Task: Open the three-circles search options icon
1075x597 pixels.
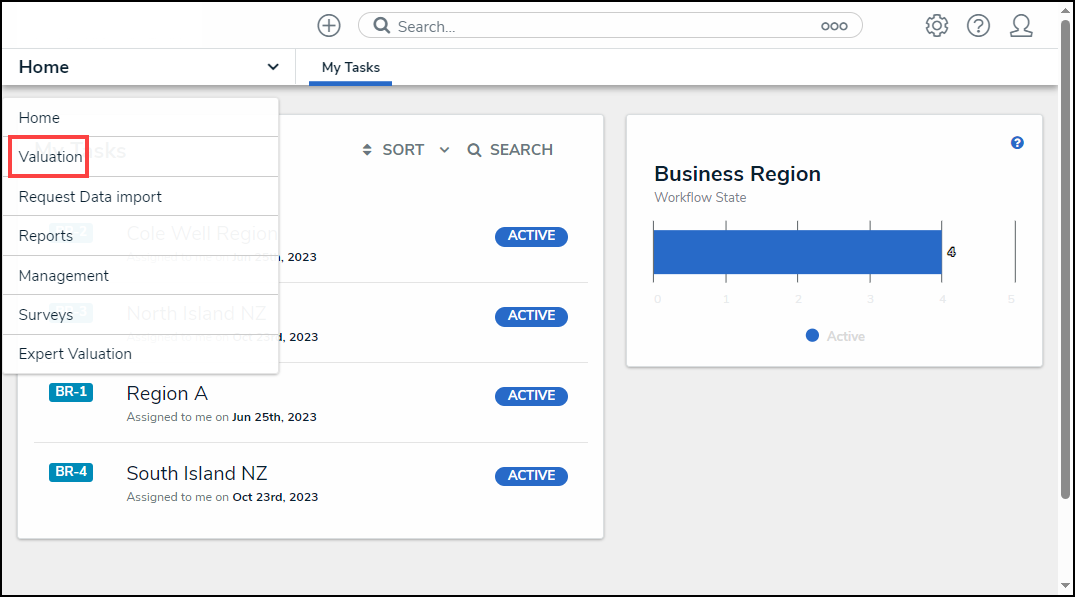Action: [x=834, y=26]
